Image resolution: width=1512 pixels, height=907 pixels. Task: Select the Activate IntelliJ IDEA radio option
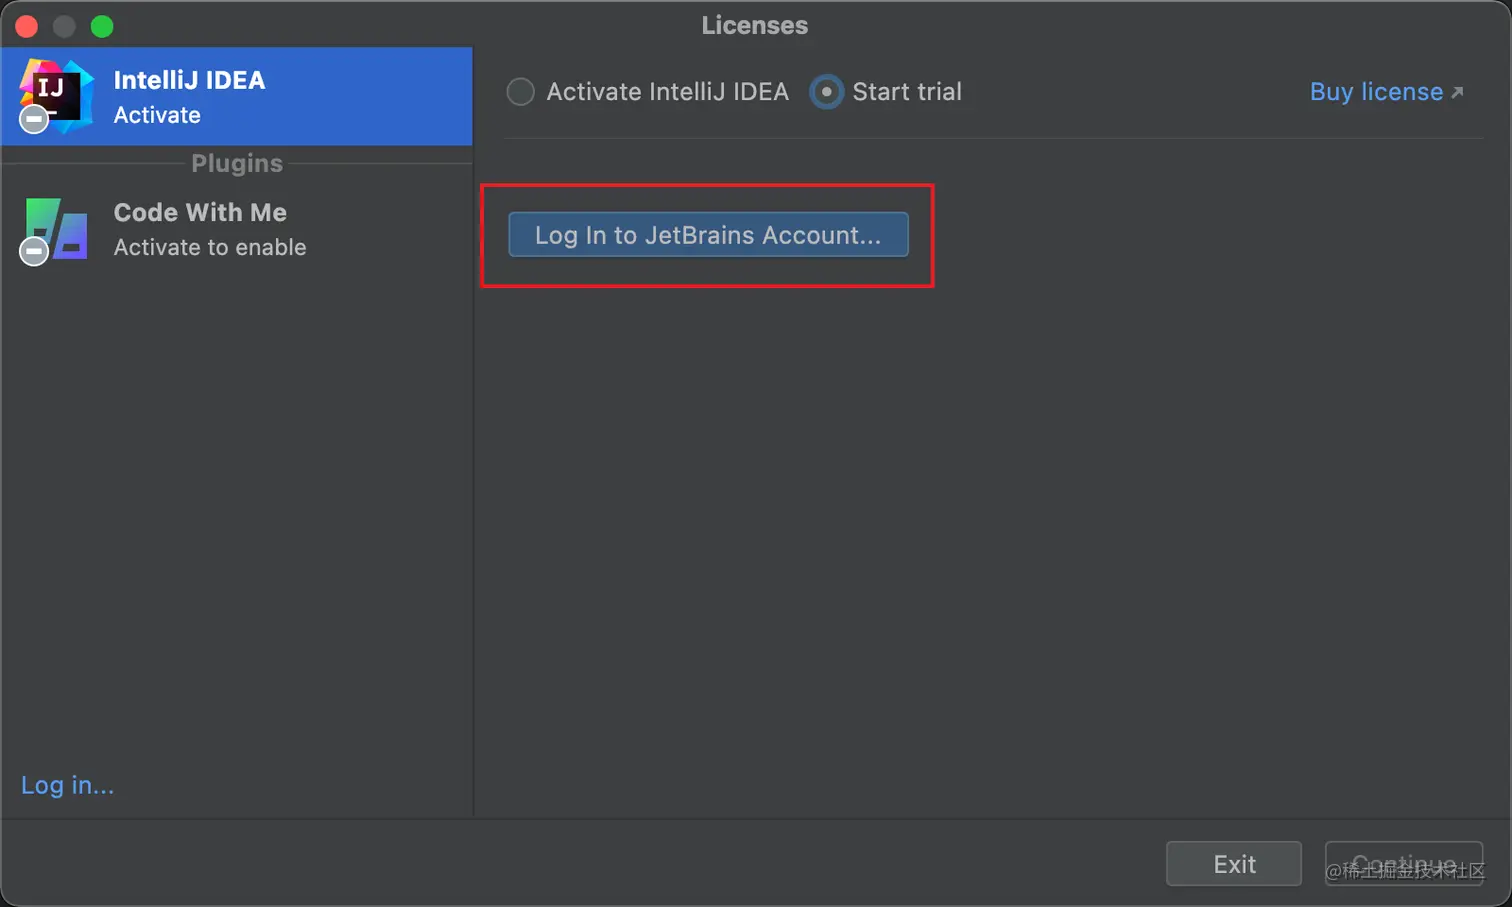coord(520,92)
